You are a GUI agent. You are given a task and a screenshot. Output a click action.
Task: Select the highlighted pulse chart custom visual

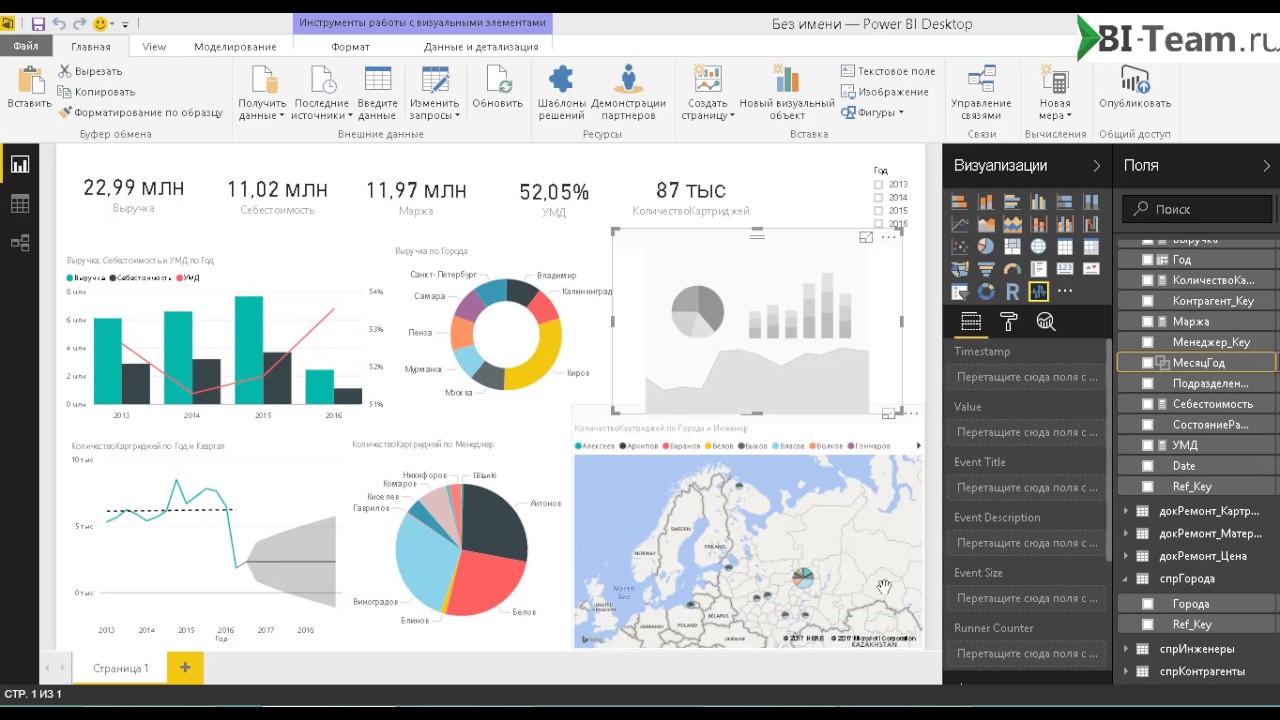(1038, 292)
